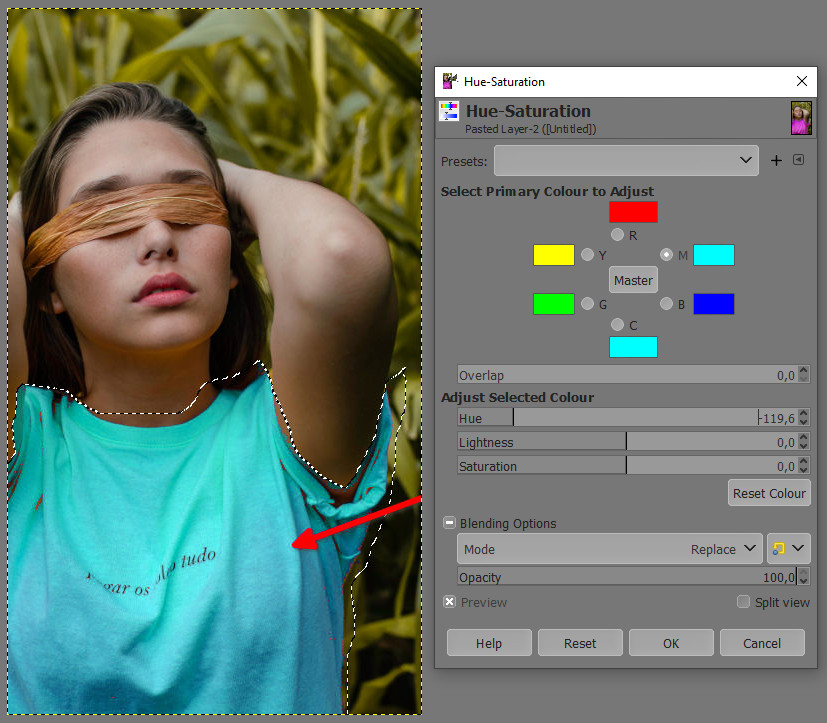The height and width of the screenshot is (723, 827).
Task: Click the green colour swatch
Action: 554,304
